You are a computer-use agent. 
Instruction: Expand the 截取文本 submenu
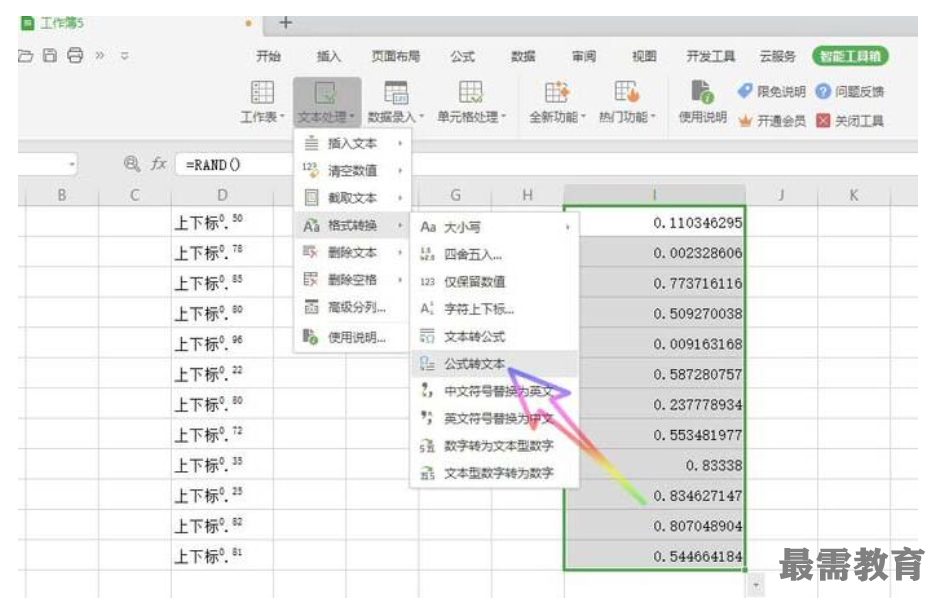tap(353, 198)
